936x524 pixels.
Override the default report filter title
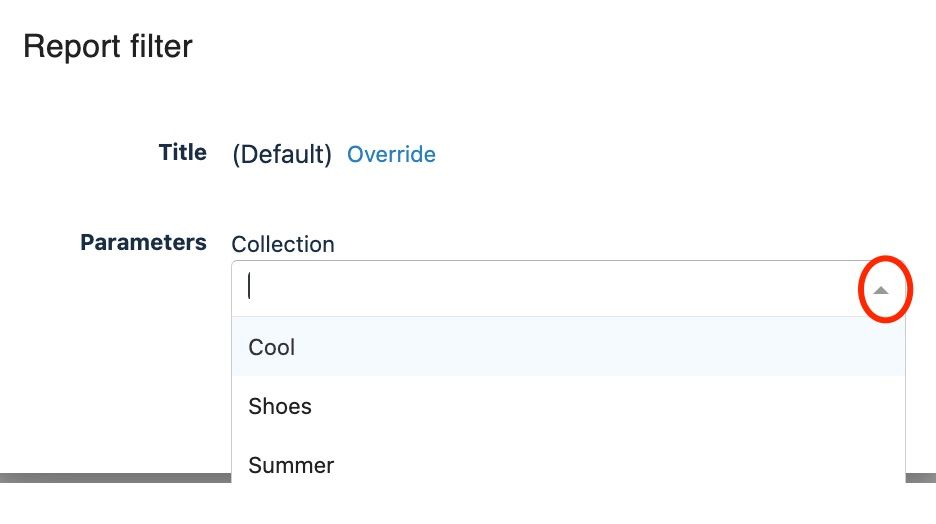[x=391, y=155]
